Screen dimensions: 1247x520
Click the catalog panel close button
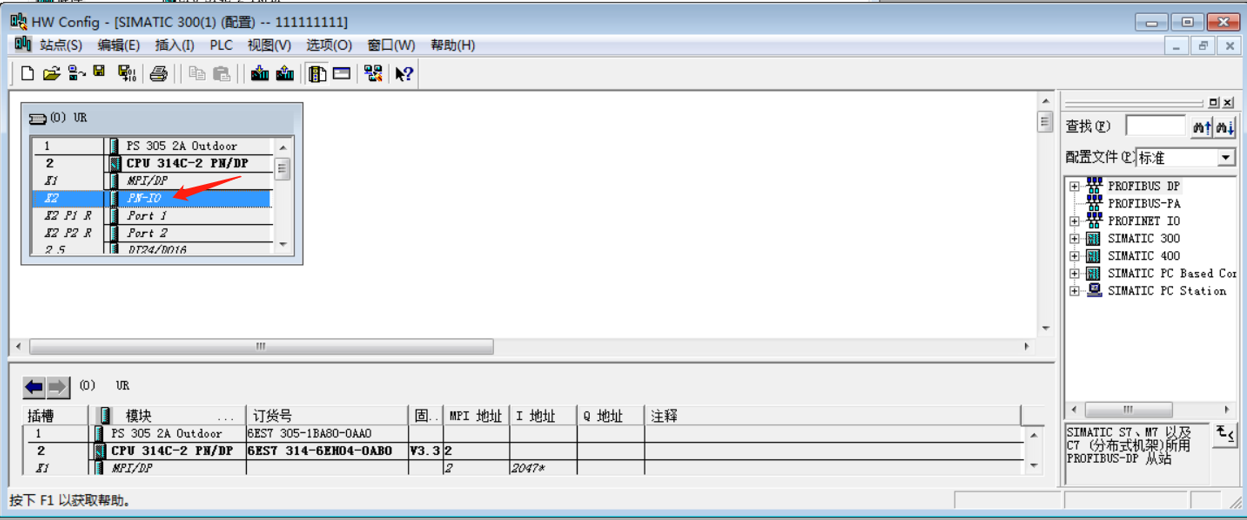click(x=1227, y=102)
